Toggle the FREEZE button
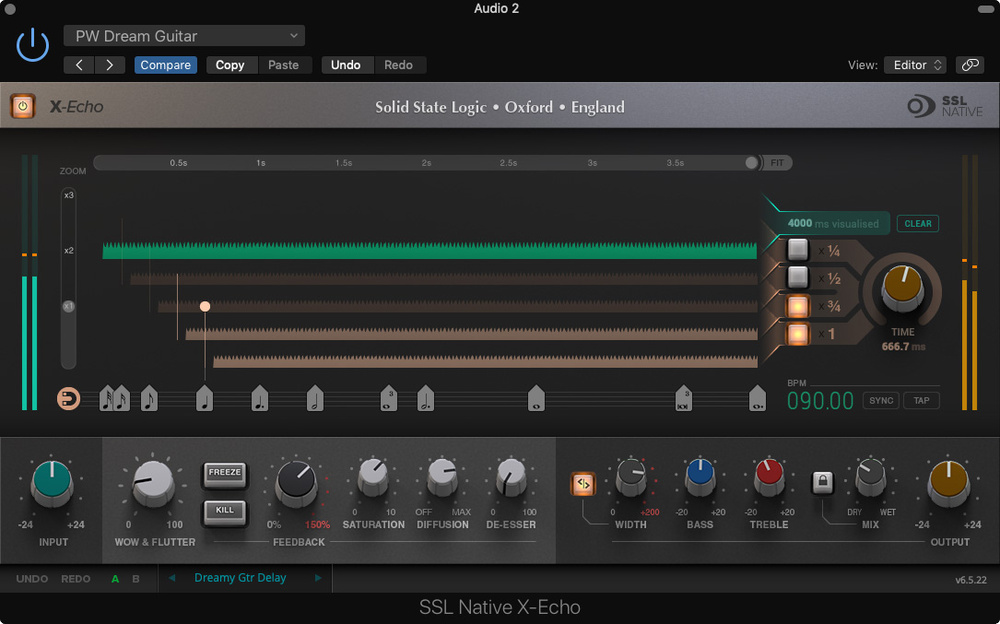This screenshot has width=1000, height=624. [x=224, y=473]
